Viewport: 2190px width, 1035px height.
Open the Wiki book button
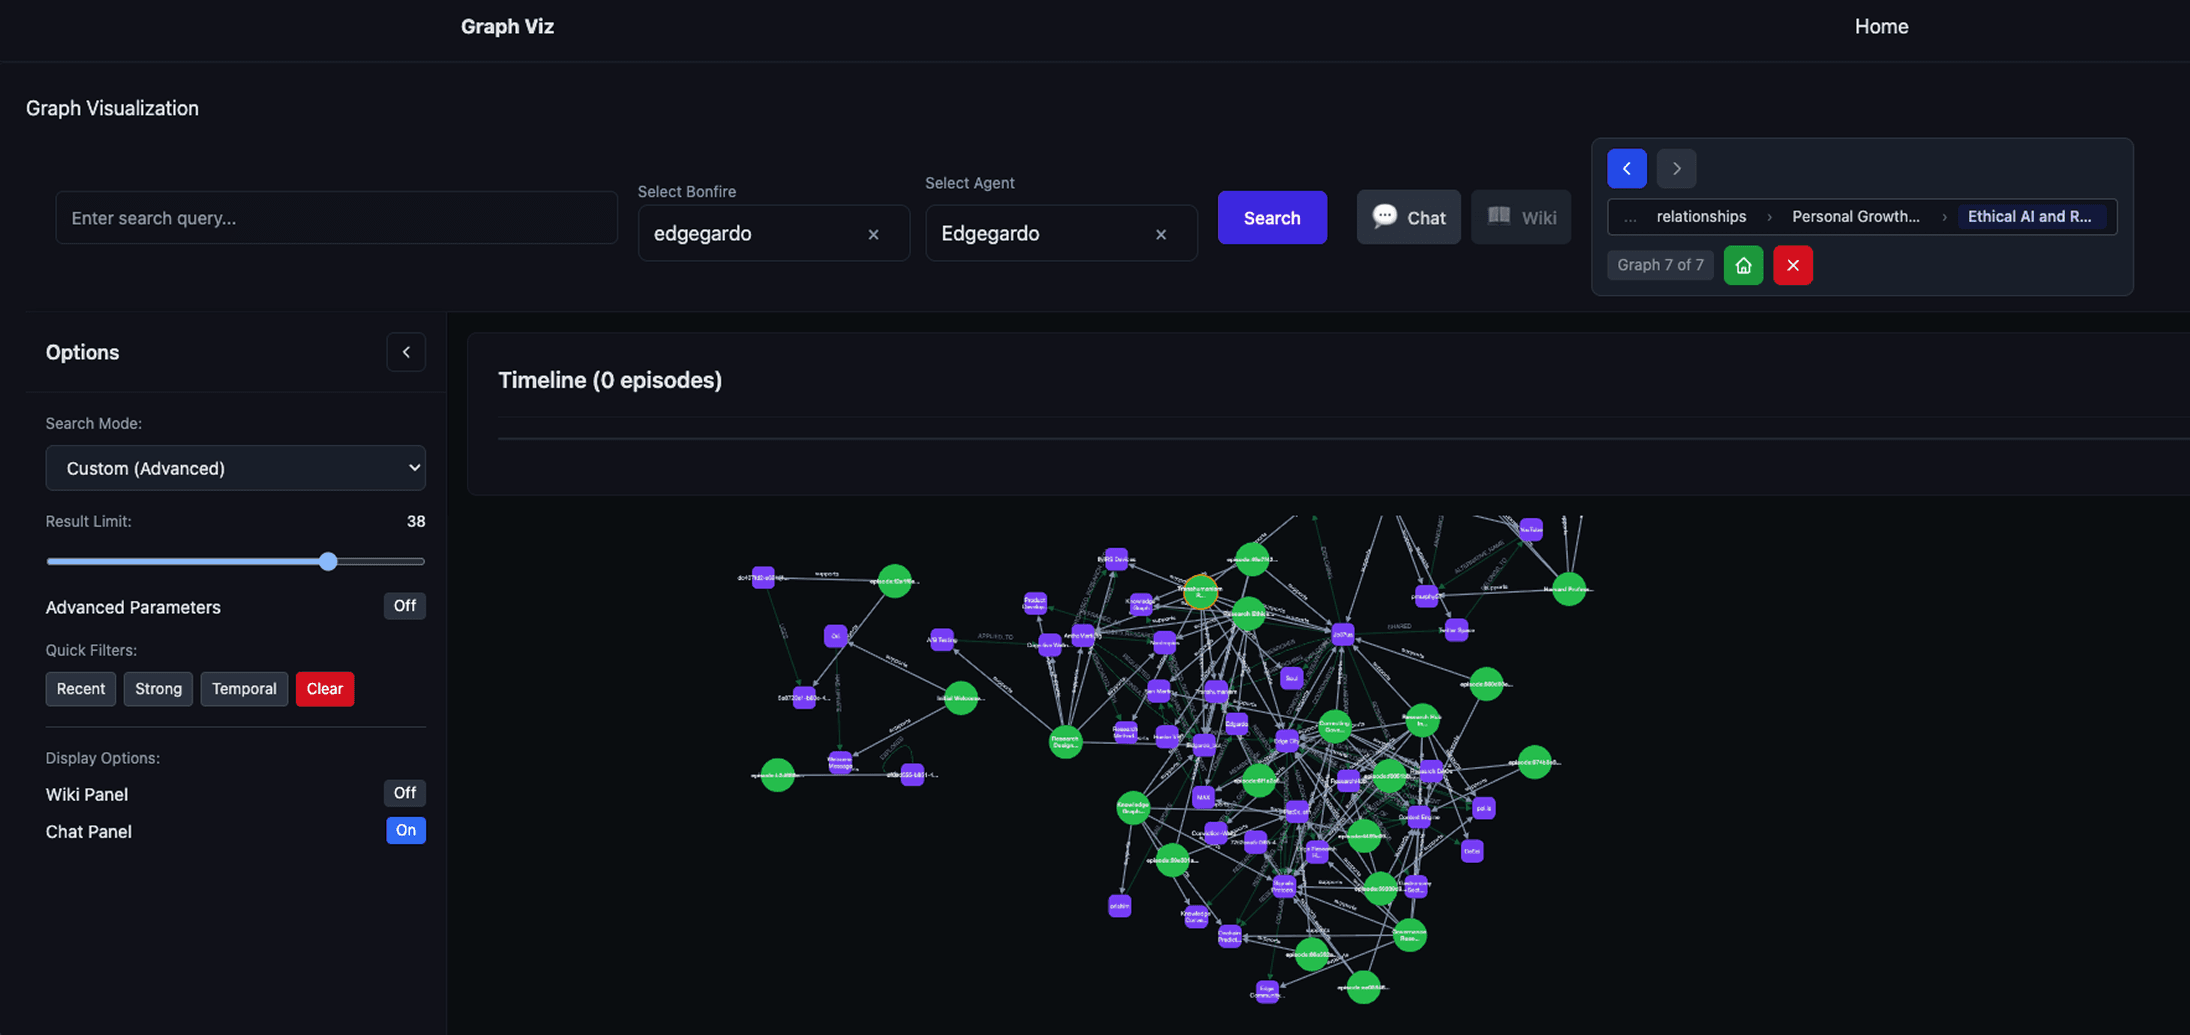pyautogui.click(x=1521, y=217)
